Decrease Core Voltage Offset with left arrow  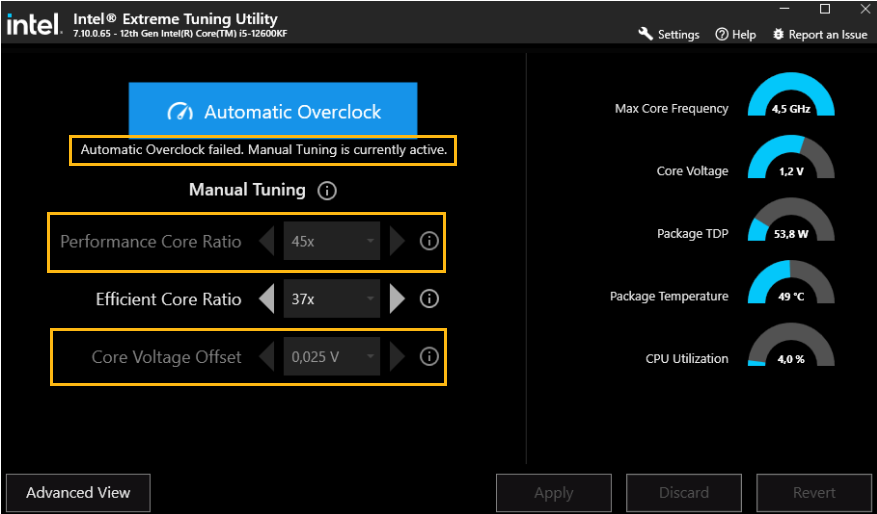click(x=267, y=356)
